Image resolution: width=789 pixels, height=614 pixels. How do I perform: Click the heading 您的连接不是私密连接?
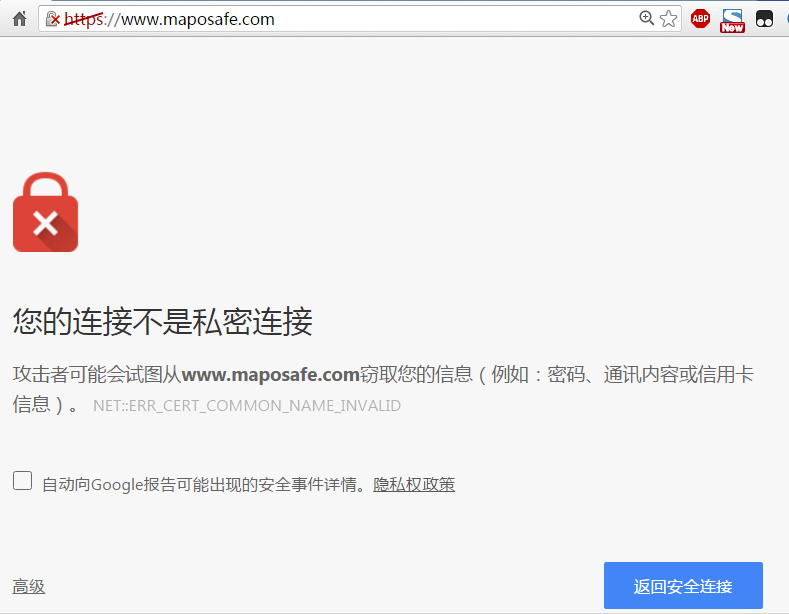(x=163, y=321)
